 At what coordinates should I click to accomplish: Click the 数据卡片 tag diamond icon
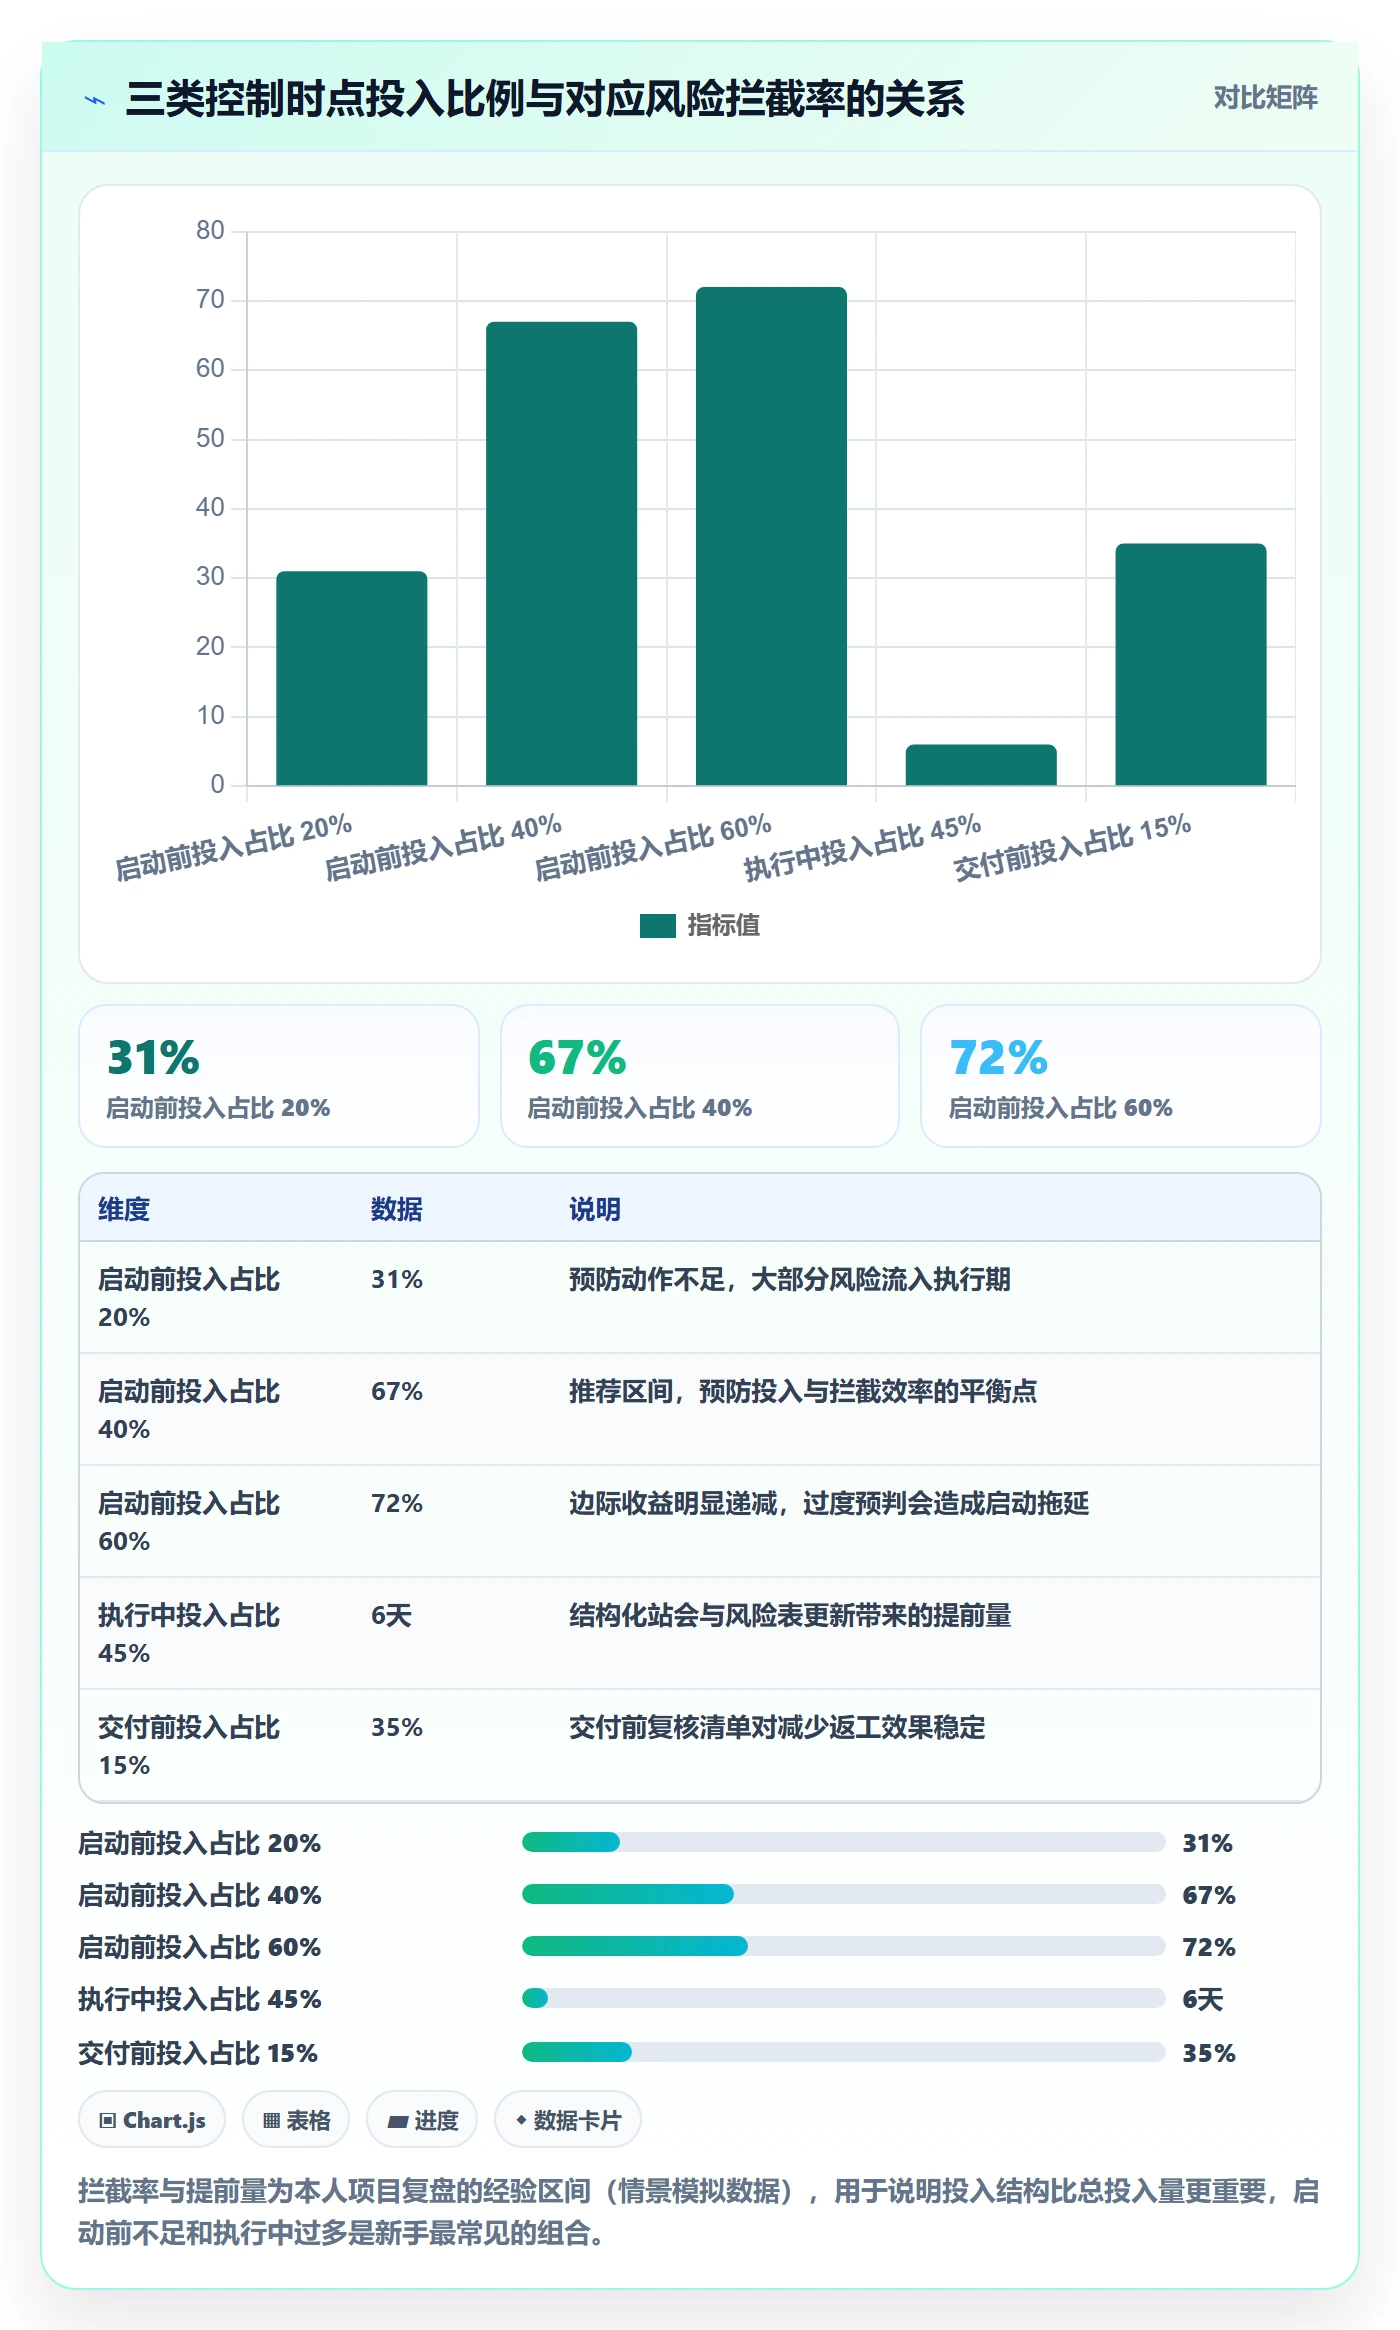[521, 2119]
